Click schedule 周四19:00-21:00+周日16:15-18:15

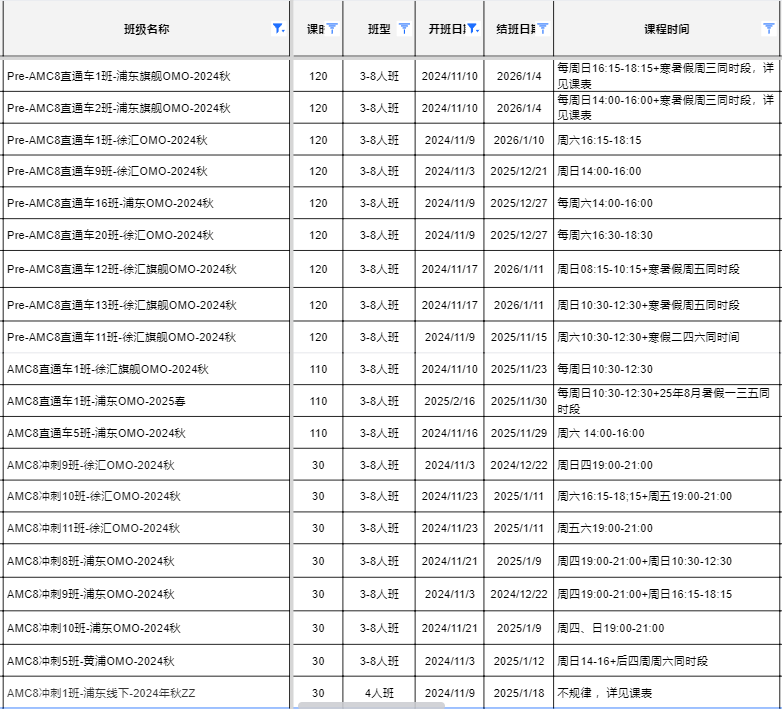tap(667, 594)
